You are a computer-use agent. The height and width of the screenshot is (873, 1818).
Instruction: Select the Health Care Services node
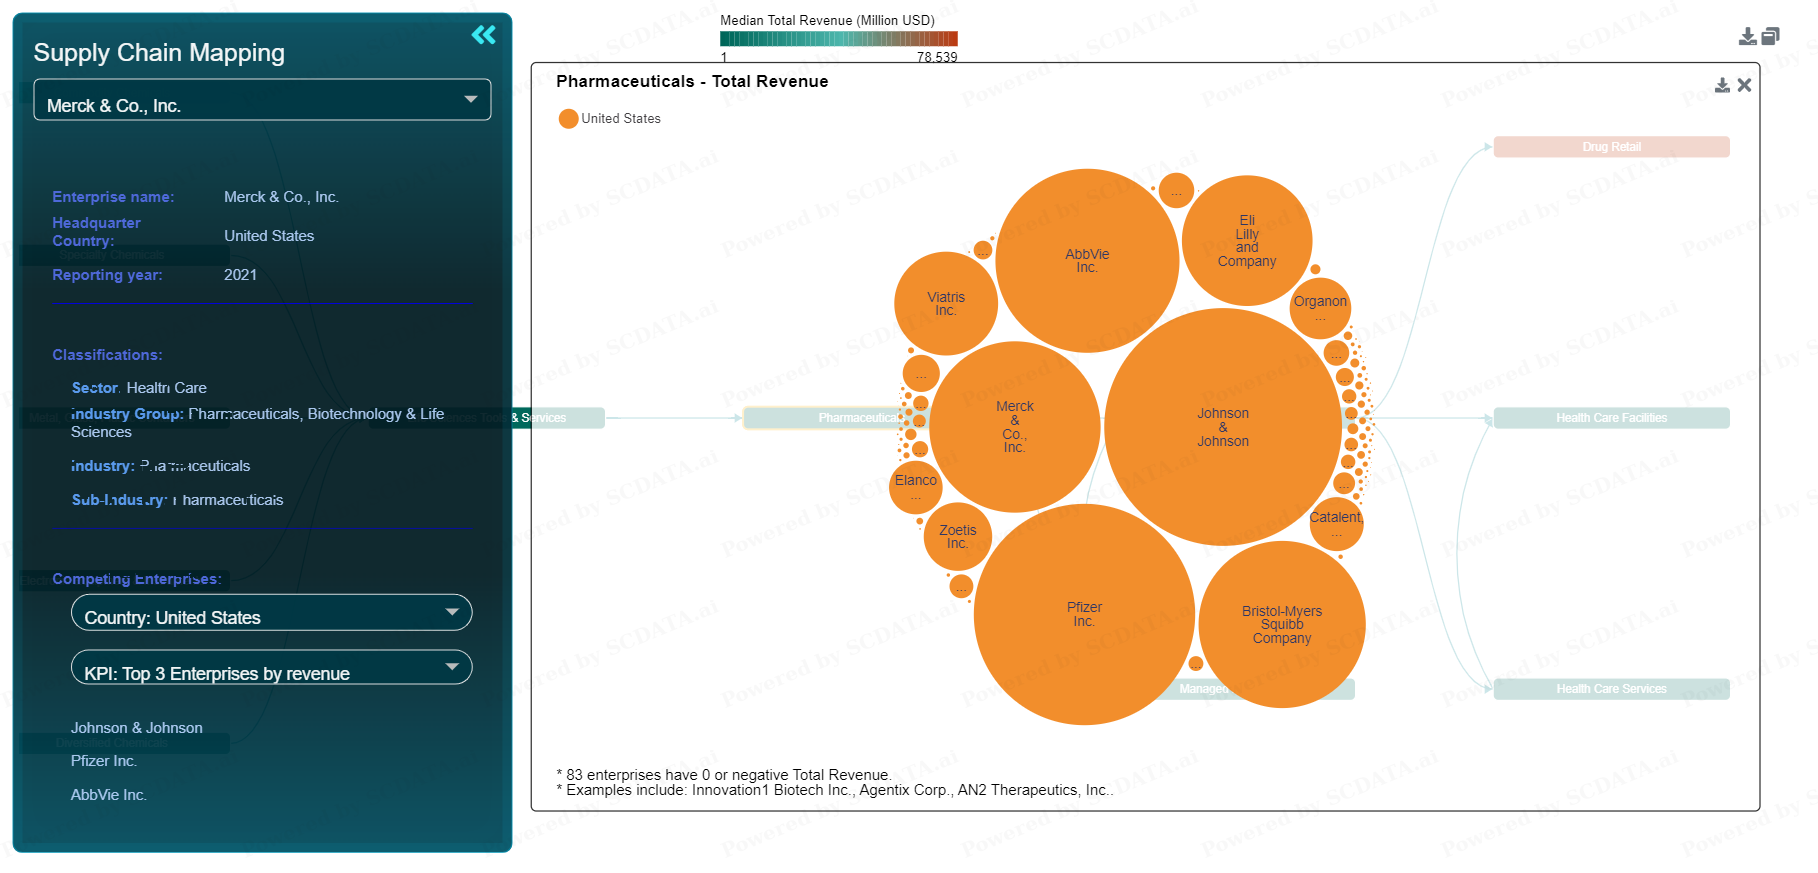tap(1610, 689)
